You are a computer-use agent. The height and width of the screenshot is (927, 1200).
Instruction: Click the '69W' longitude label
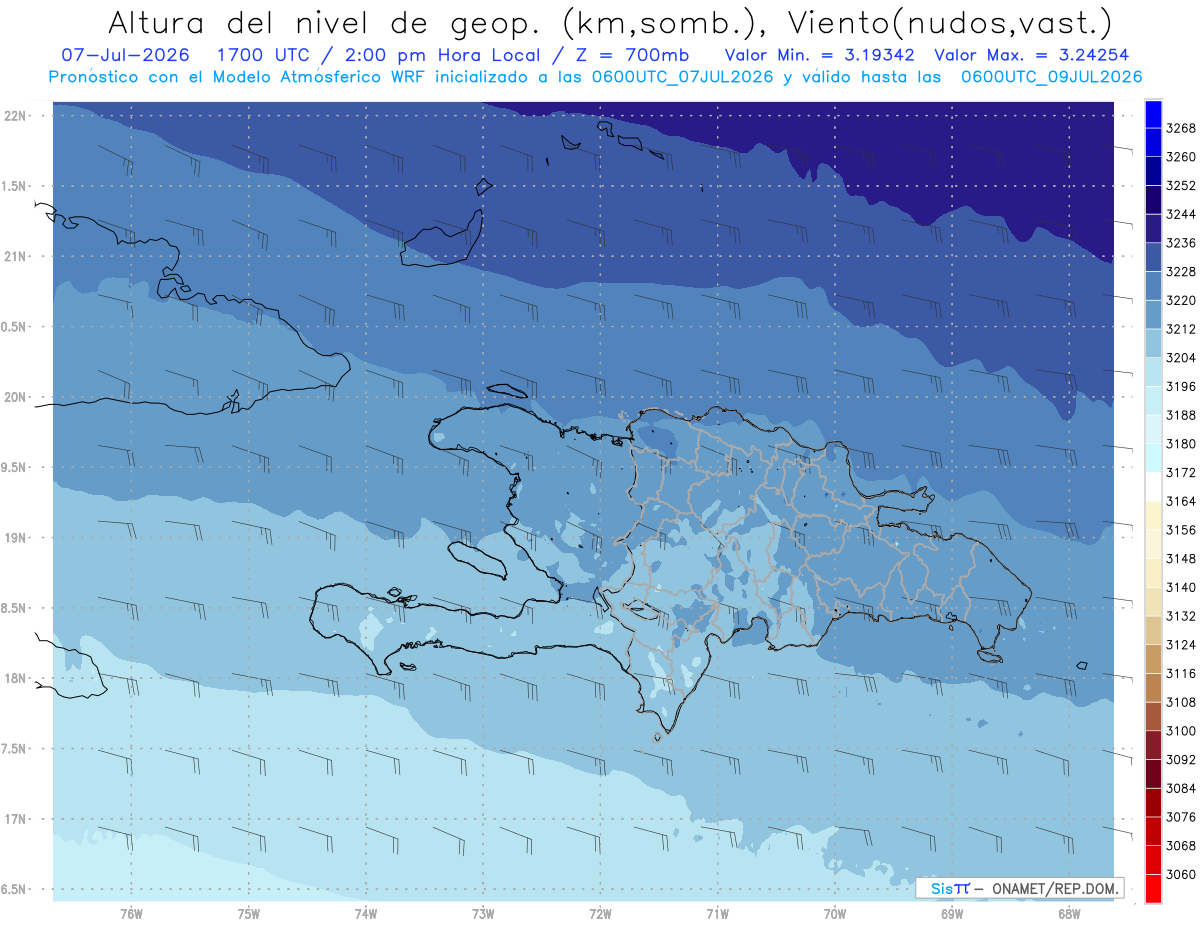952,913
